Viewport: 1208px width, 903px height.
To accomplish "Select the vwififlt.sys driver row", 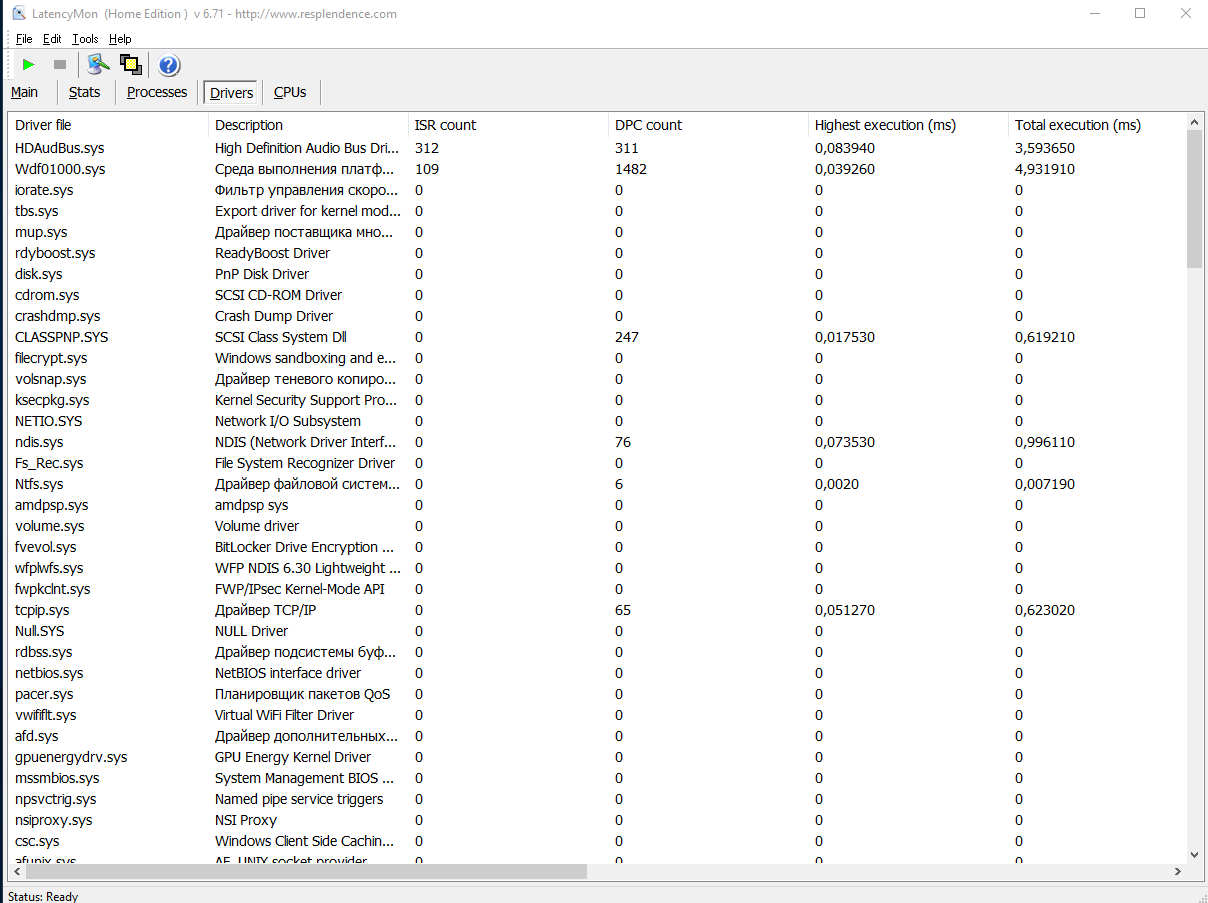I will [x=597, y=715].
